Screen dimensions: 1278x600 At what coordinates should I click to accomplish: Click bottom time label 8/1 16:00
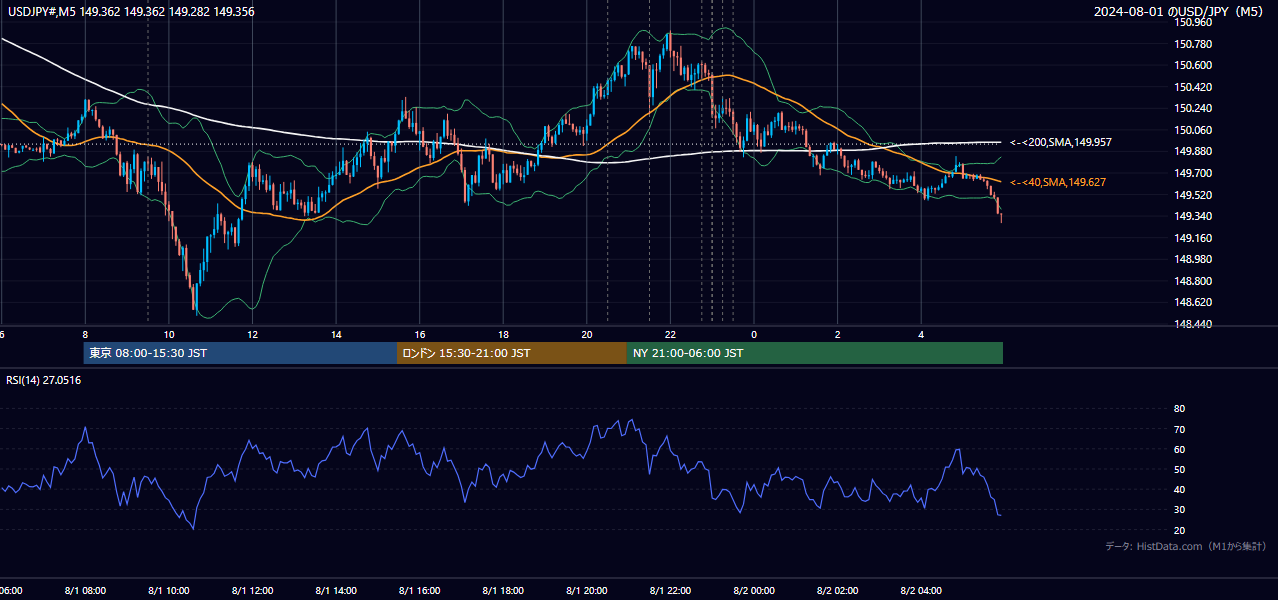pyautogui.click(x=420, y=591)
